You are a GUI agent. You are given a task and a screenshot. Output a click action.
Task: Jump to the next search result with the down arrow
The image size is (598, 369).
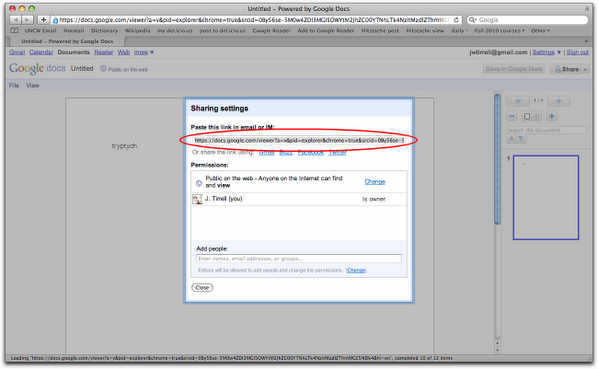pyautogui.click(x=521, y=138)
